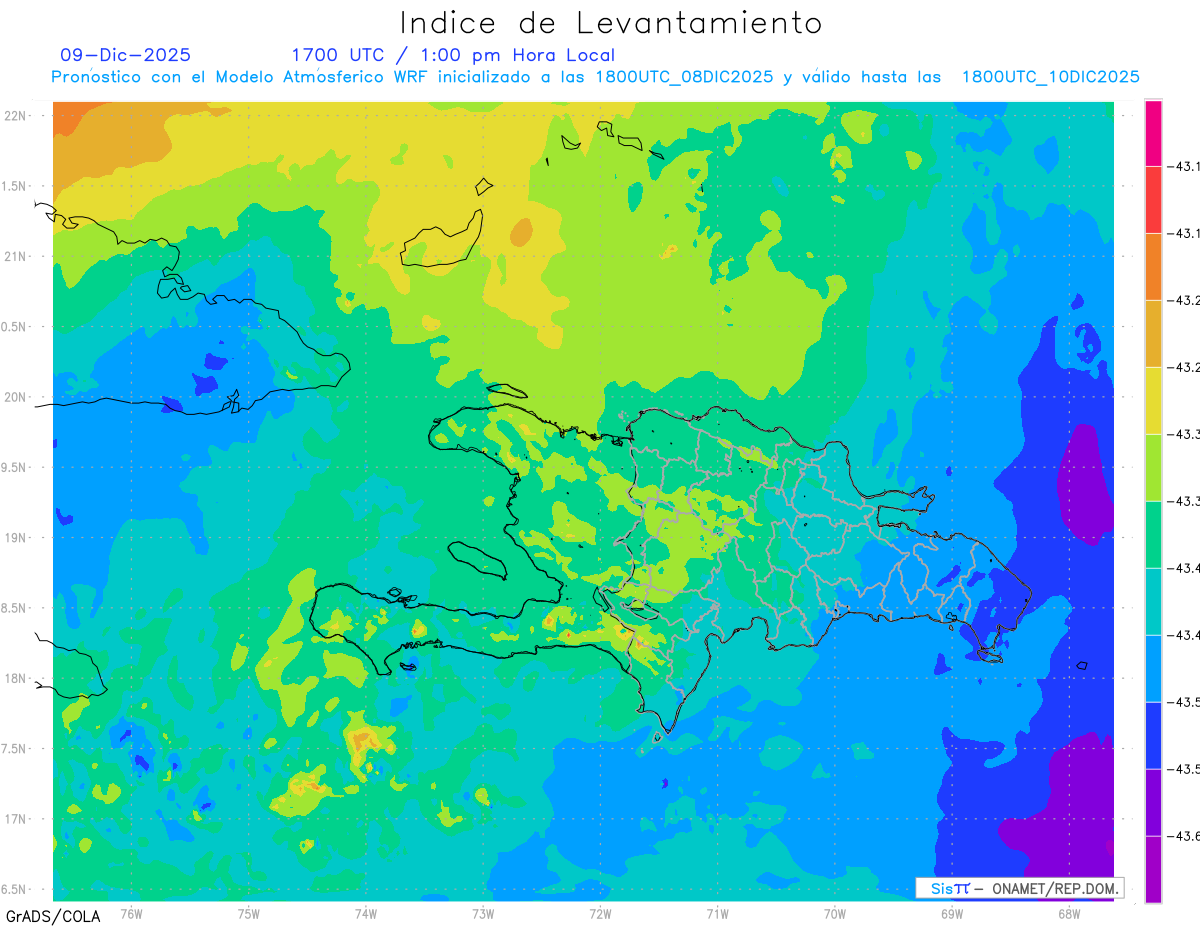Click the '-43.6' legend value

click(1185, 836)
